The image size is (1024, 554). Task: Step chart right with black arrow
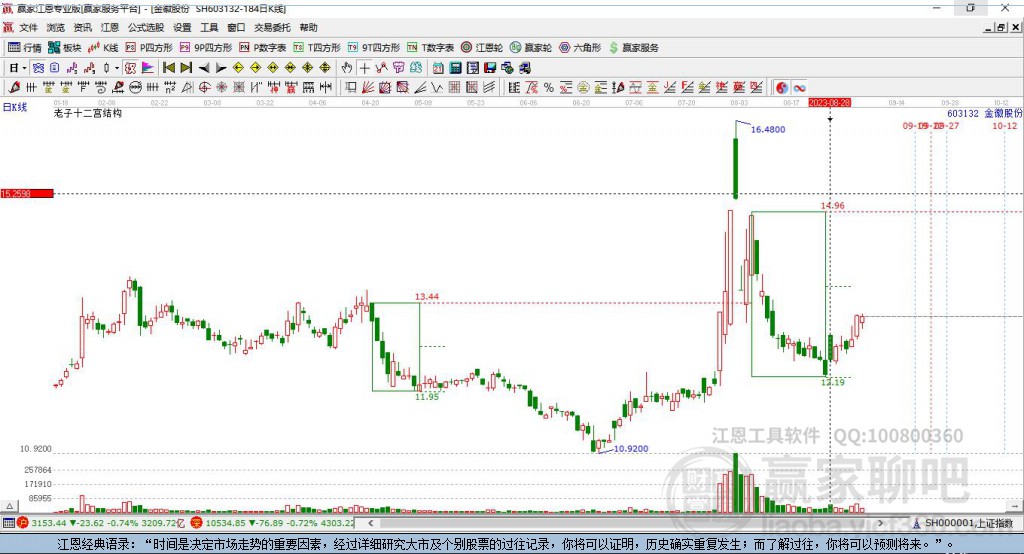tap(221, 68)
